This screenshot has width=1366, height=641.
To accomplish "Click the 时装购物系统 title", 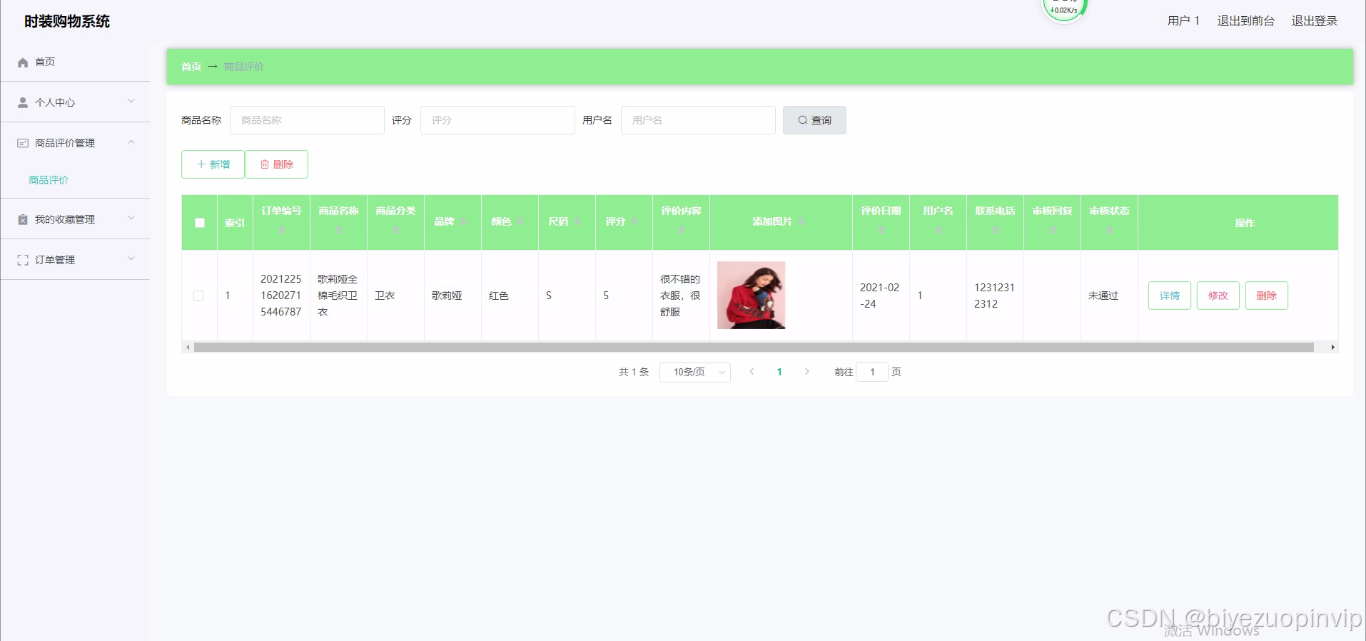I will pyautogui.click(x=67, y=21).
